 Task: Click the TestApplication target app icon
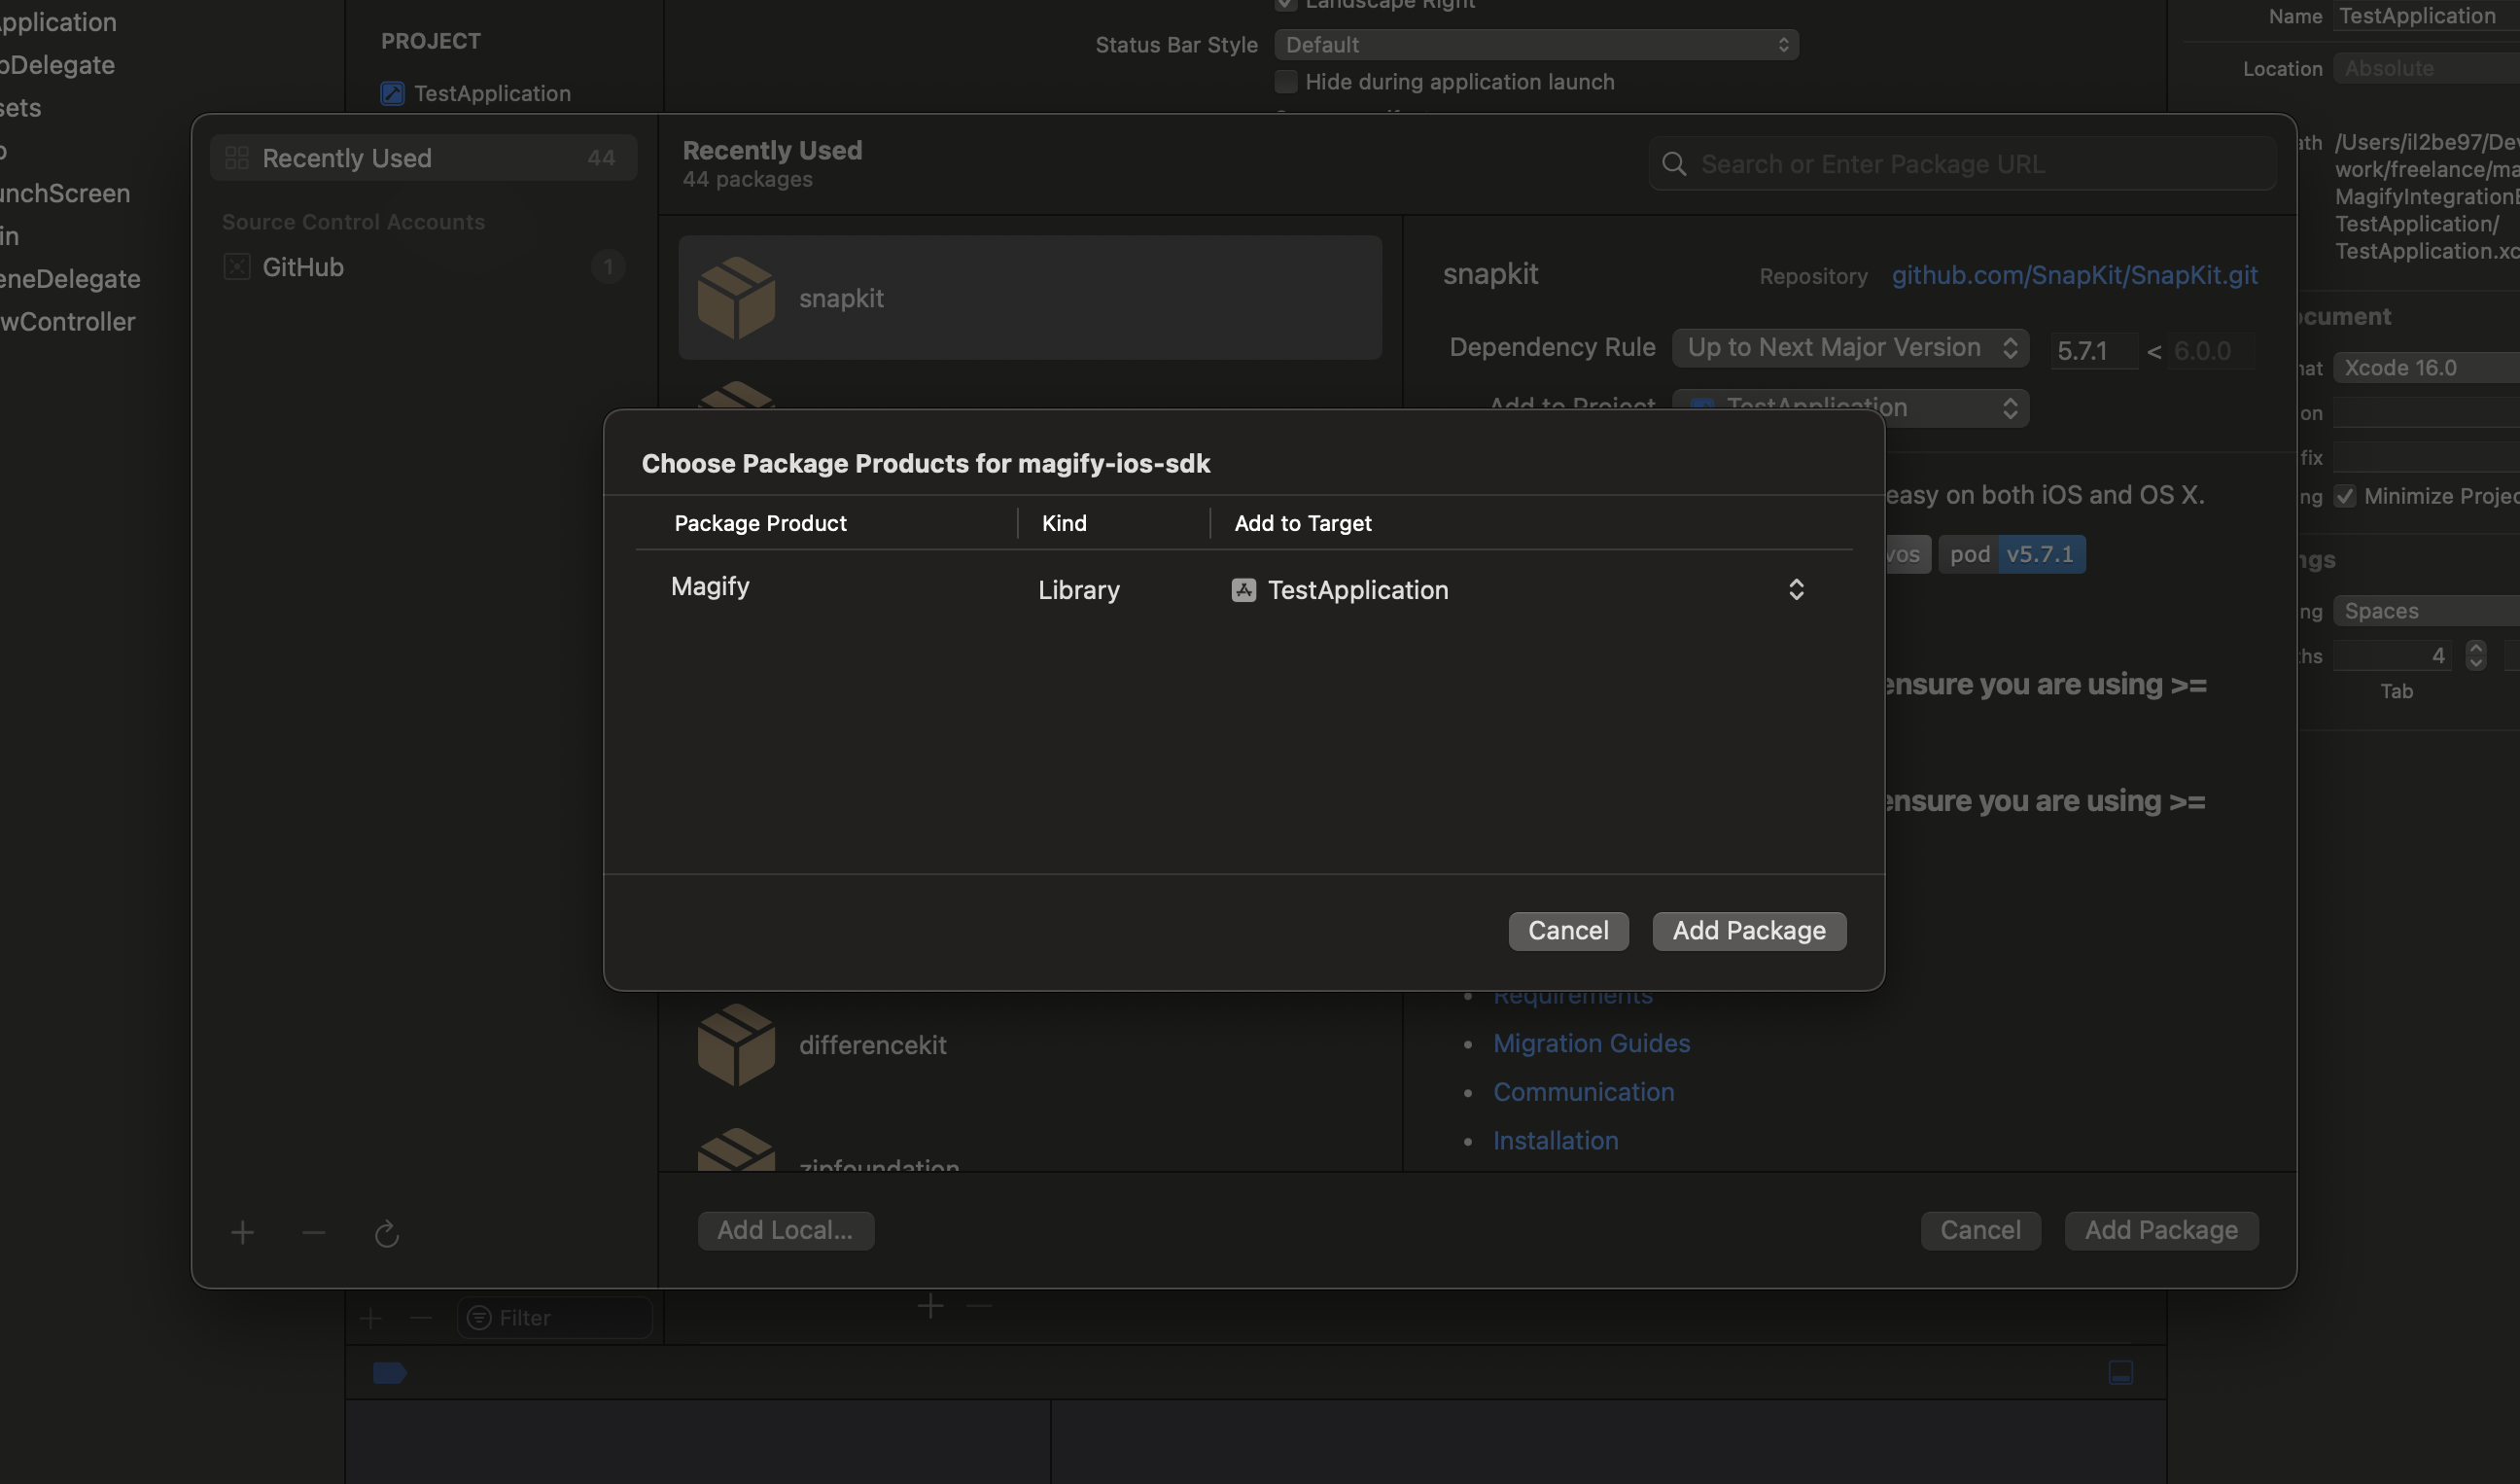(x=1243, y=590)
